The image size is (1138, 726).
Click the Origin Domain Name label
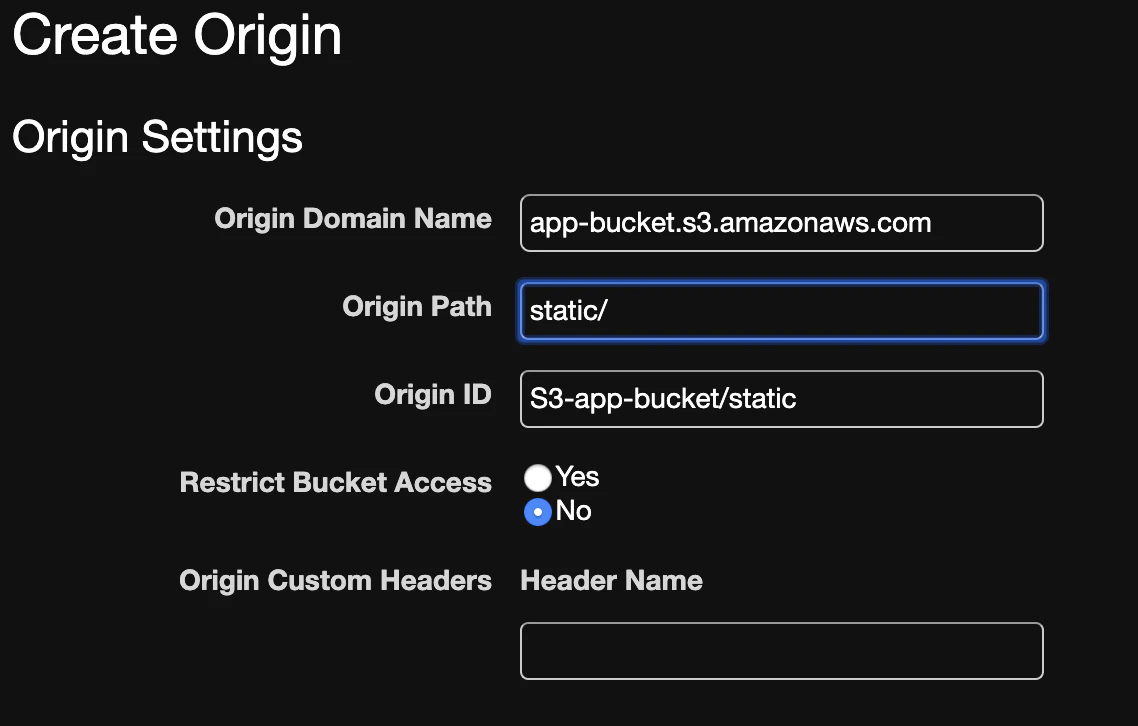353,219
